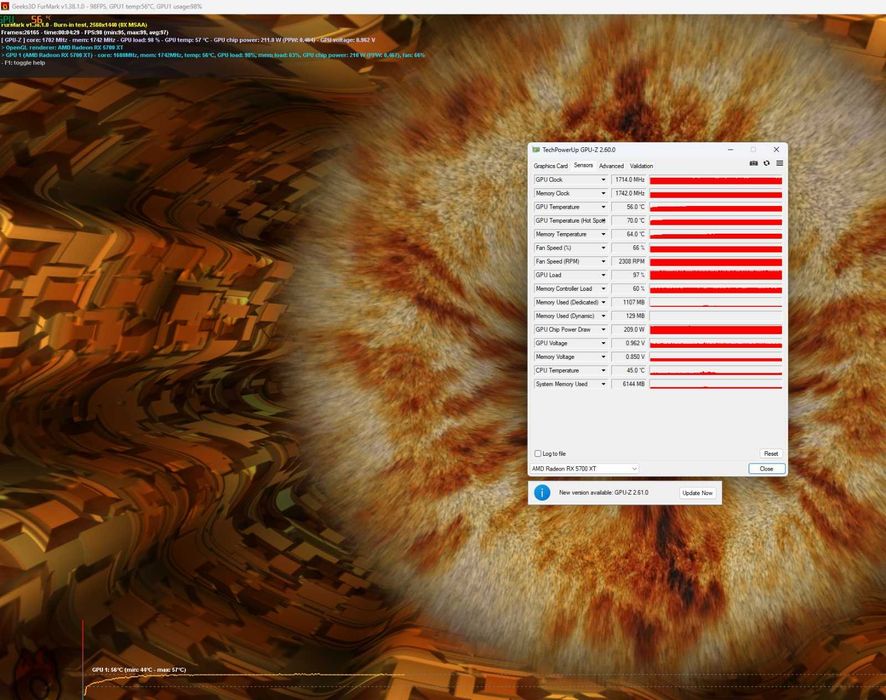Click the 209.0 W power draw value
This screenshot has height=700, width=886.
point(629,329)
